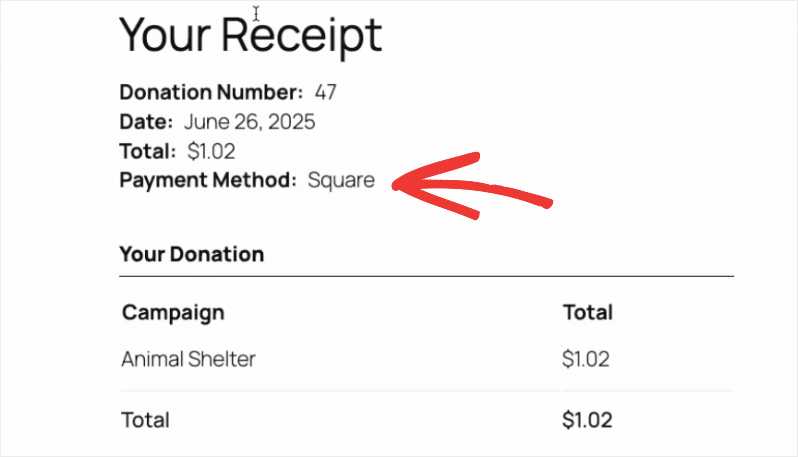Click the Square payment method value
798x457 pixels.
tap(341, 181)
